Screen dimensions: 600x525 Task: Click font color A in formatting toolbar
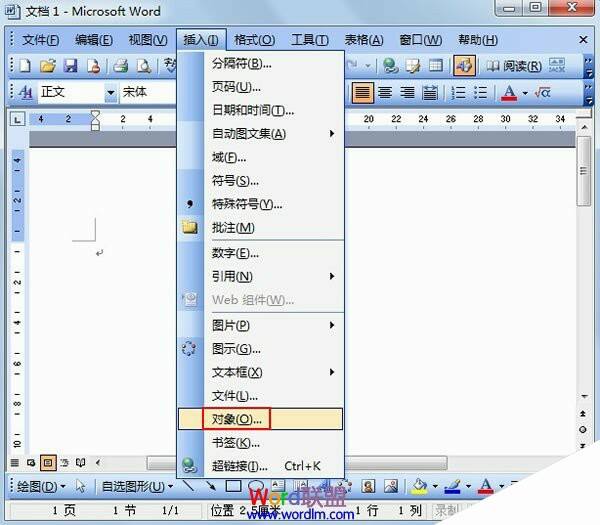tap(509, 93)
